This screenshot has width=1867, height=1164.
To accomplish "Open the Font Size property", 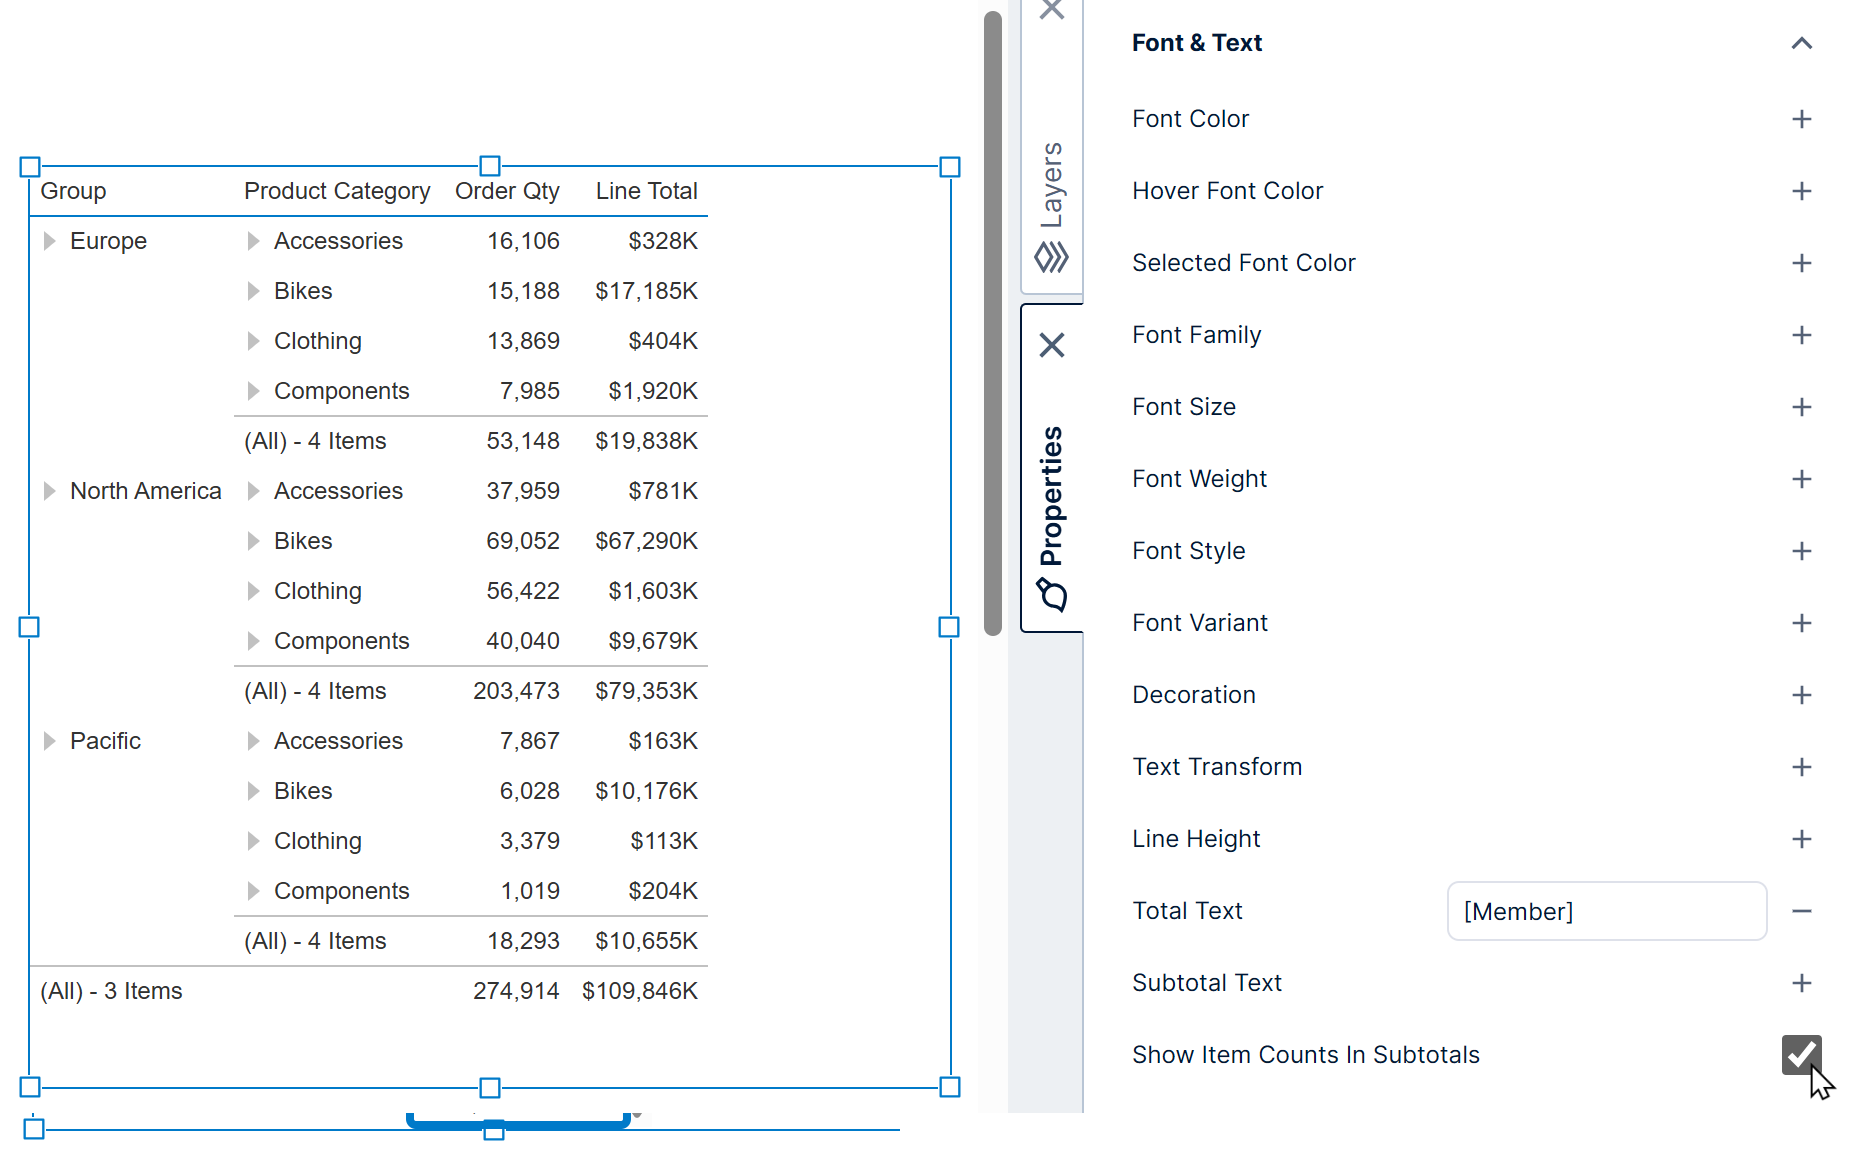I will pyautogui.click(x=1801, y=407).
